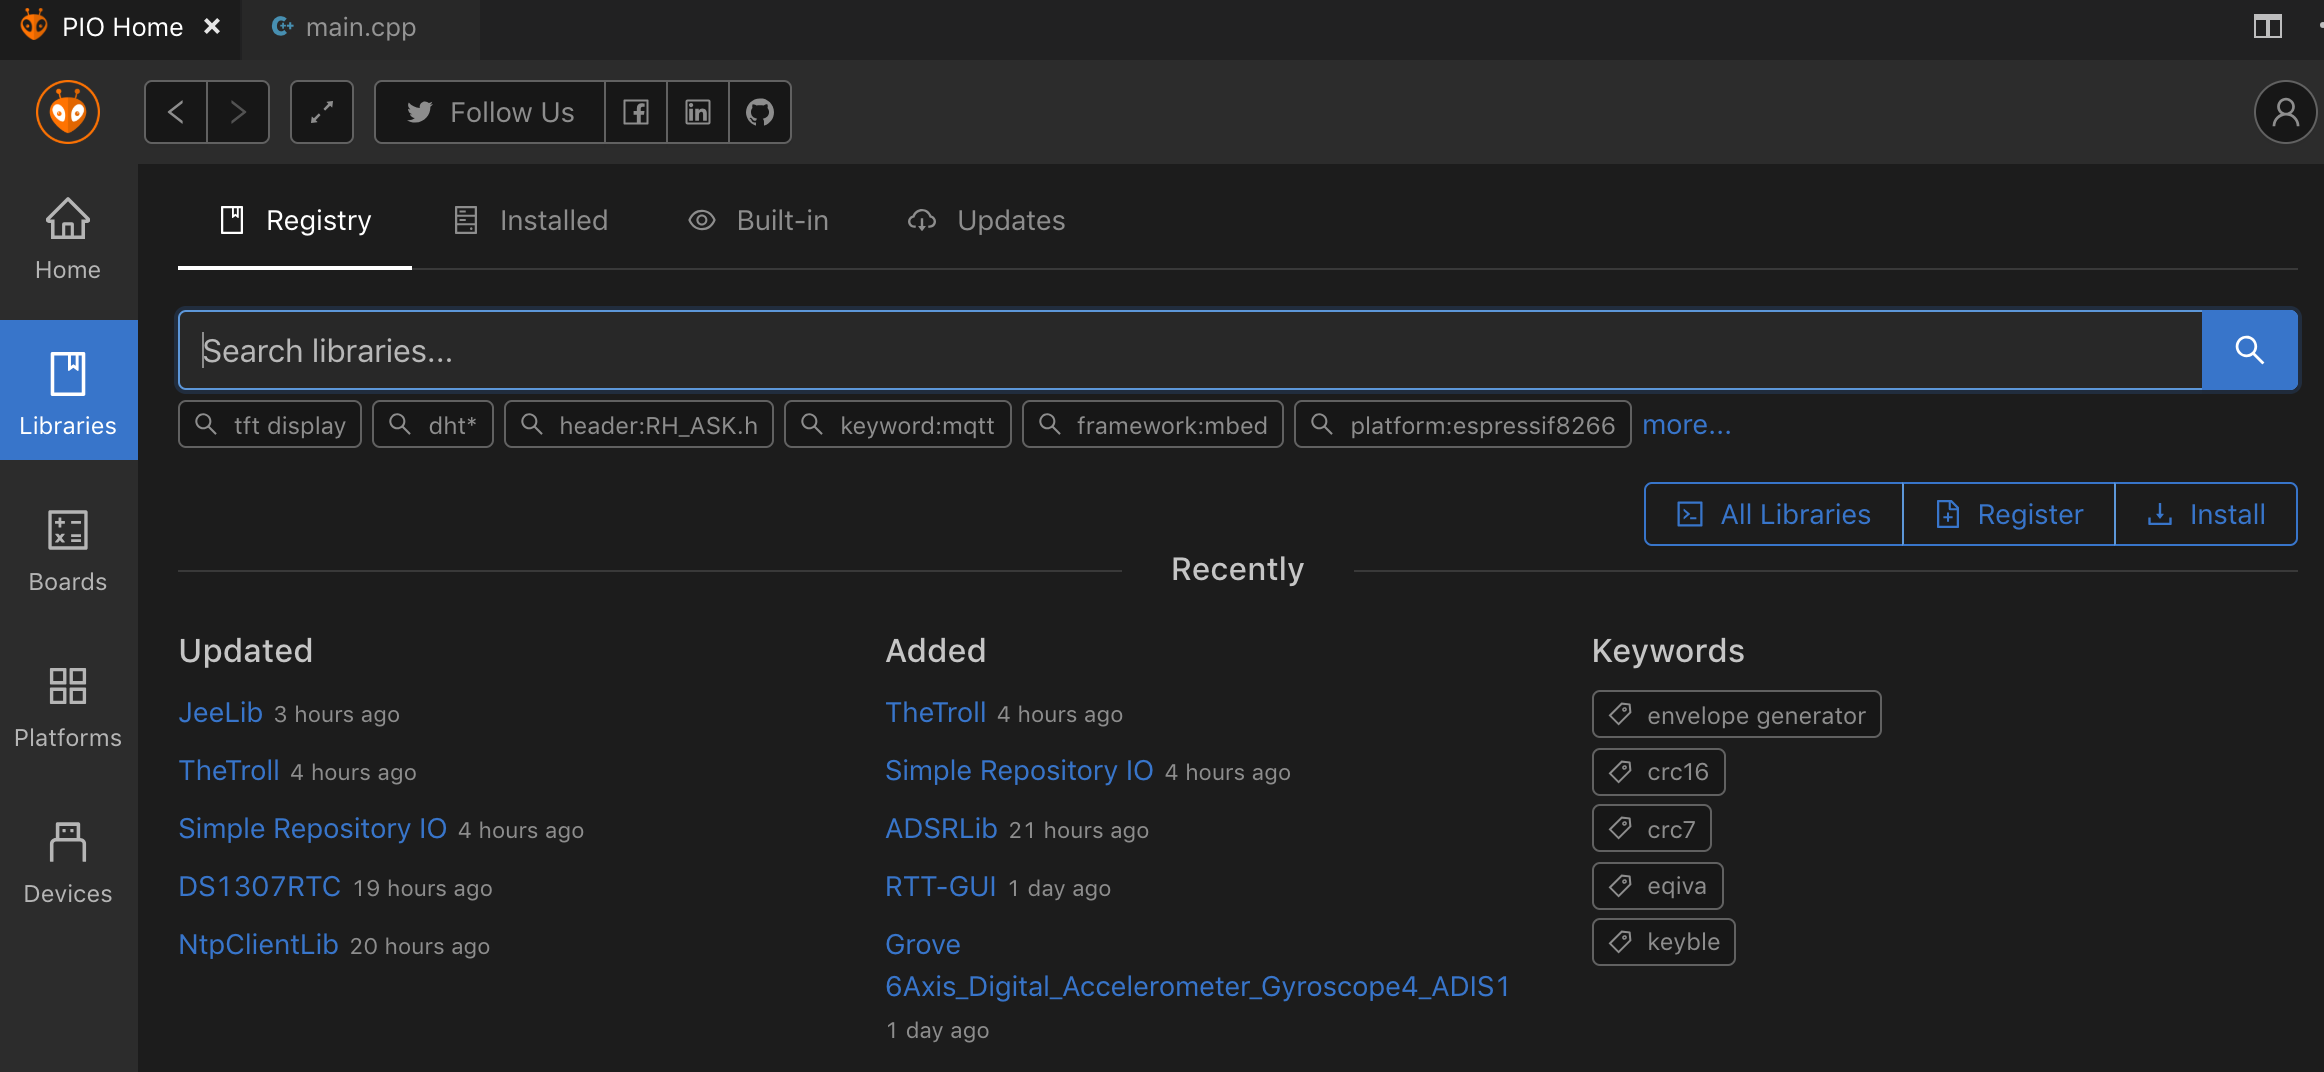This screenshot has width=2324, height=1072.
Task: Switch to the main.cpp editor tab
Action: click(360, 27)
